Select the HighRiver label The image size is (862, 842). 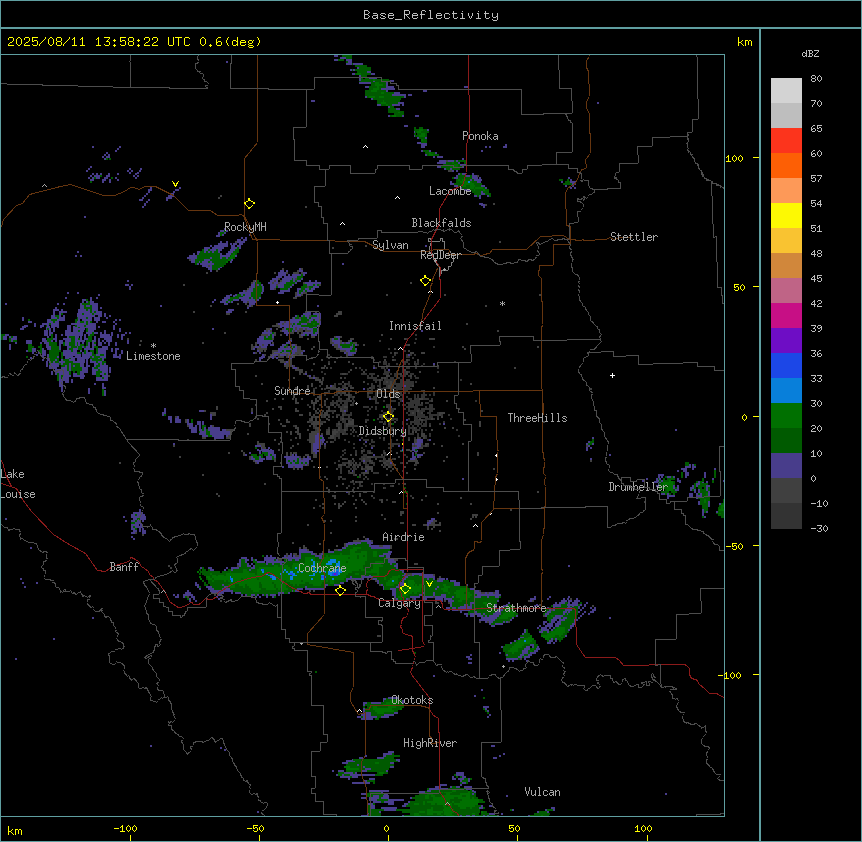(430, 743)
